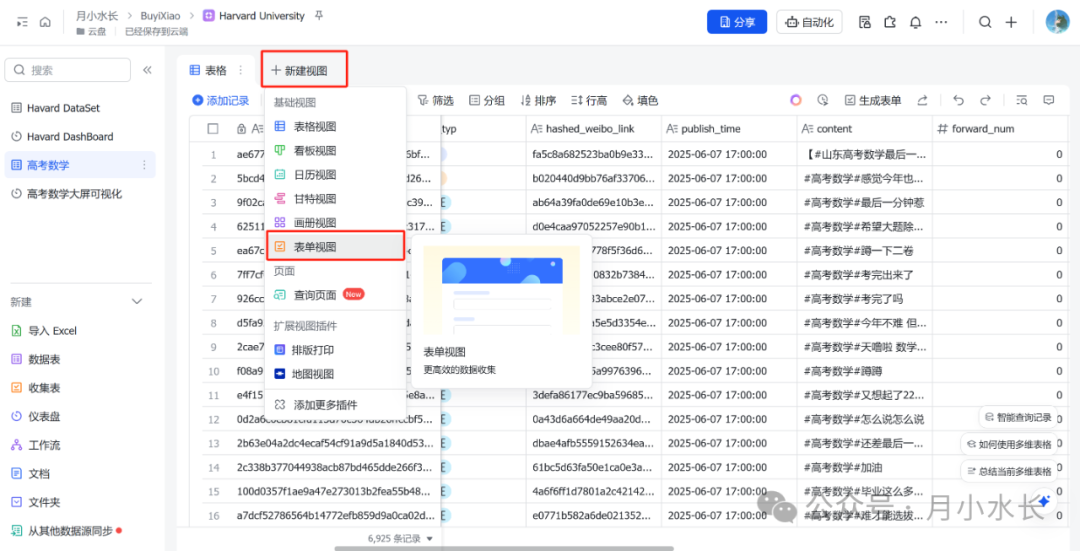The height and width of the screenshot is (551, 1080).
Task: Tick the select-all checkbox in the table header
Action: pos(213,129)
